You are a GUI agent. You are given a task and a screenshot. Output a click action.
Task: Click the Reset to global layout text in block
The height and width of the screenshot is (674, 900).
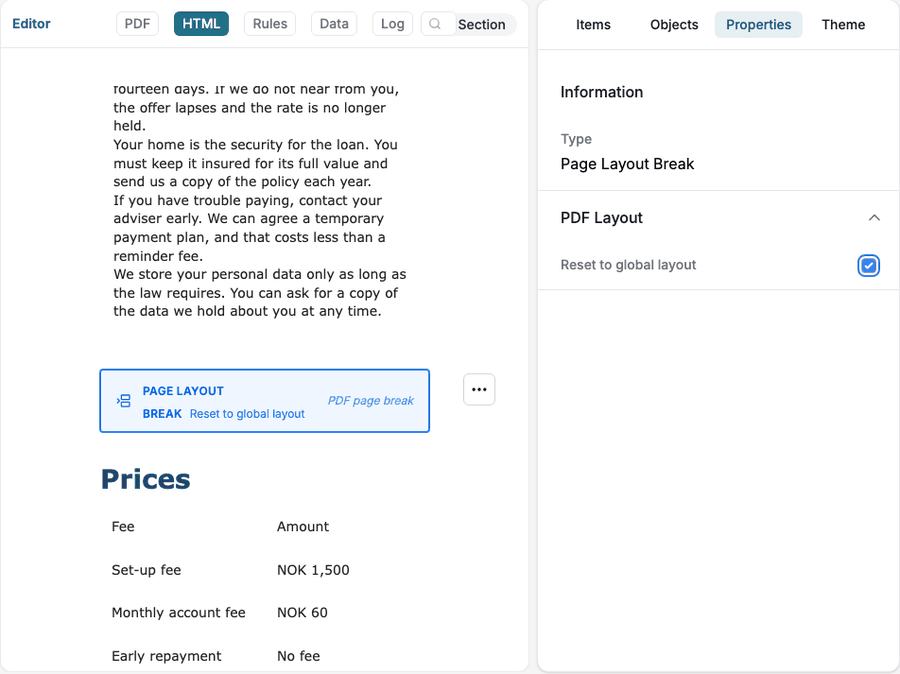point(247,414)
